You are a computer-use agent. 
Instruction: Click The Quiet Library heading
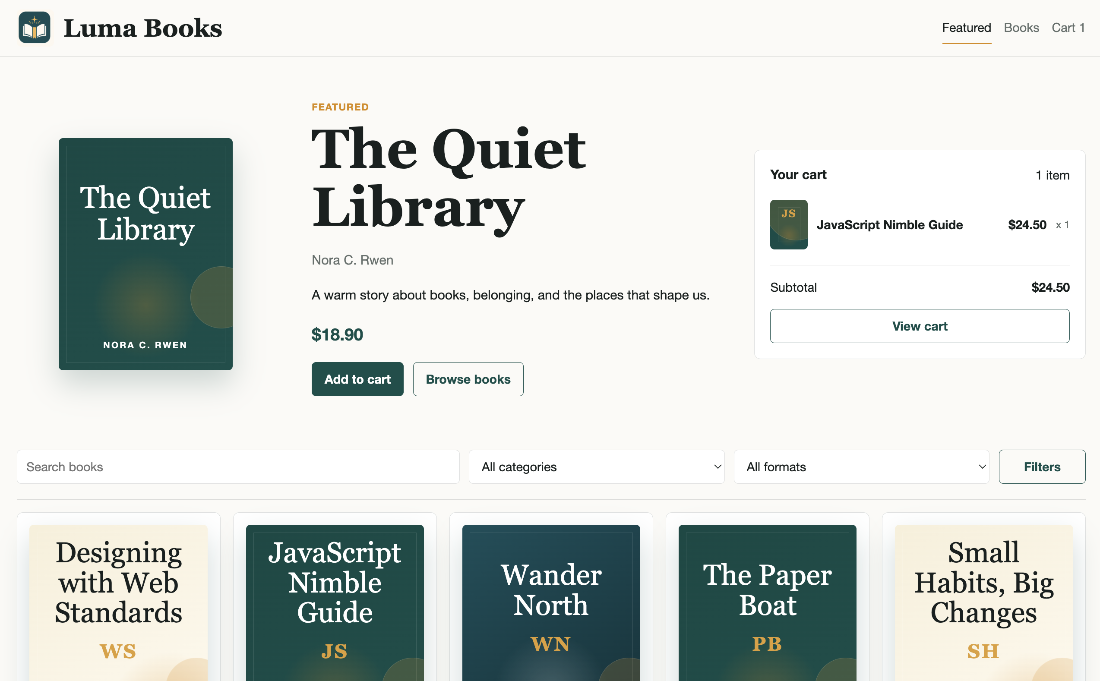tap(449, 178)
